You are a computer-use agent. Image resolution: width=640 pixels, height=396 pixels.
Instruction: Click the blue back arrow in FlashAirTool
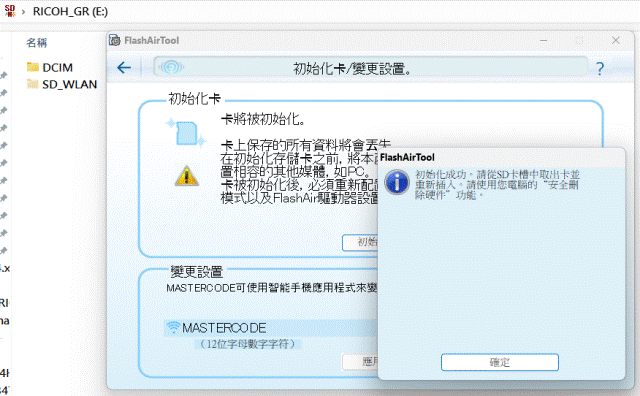[x=124, y=67]
